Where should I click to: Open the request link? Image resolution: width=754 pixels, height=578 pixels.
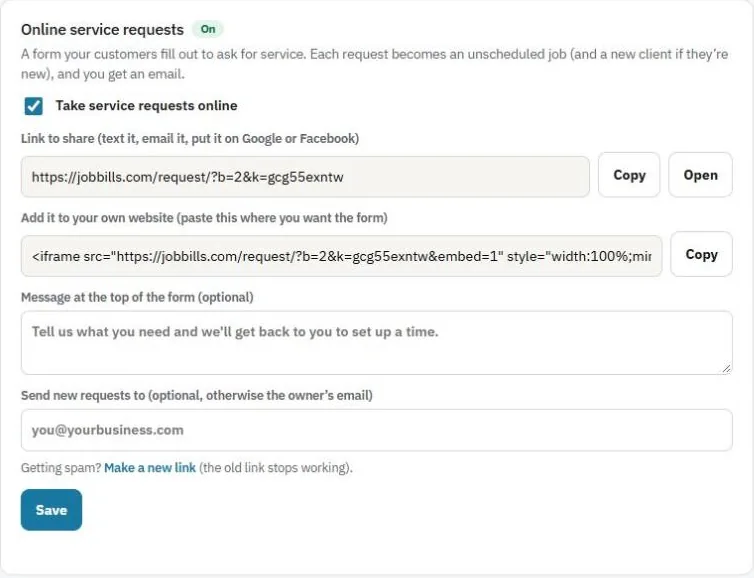point(700,175)
